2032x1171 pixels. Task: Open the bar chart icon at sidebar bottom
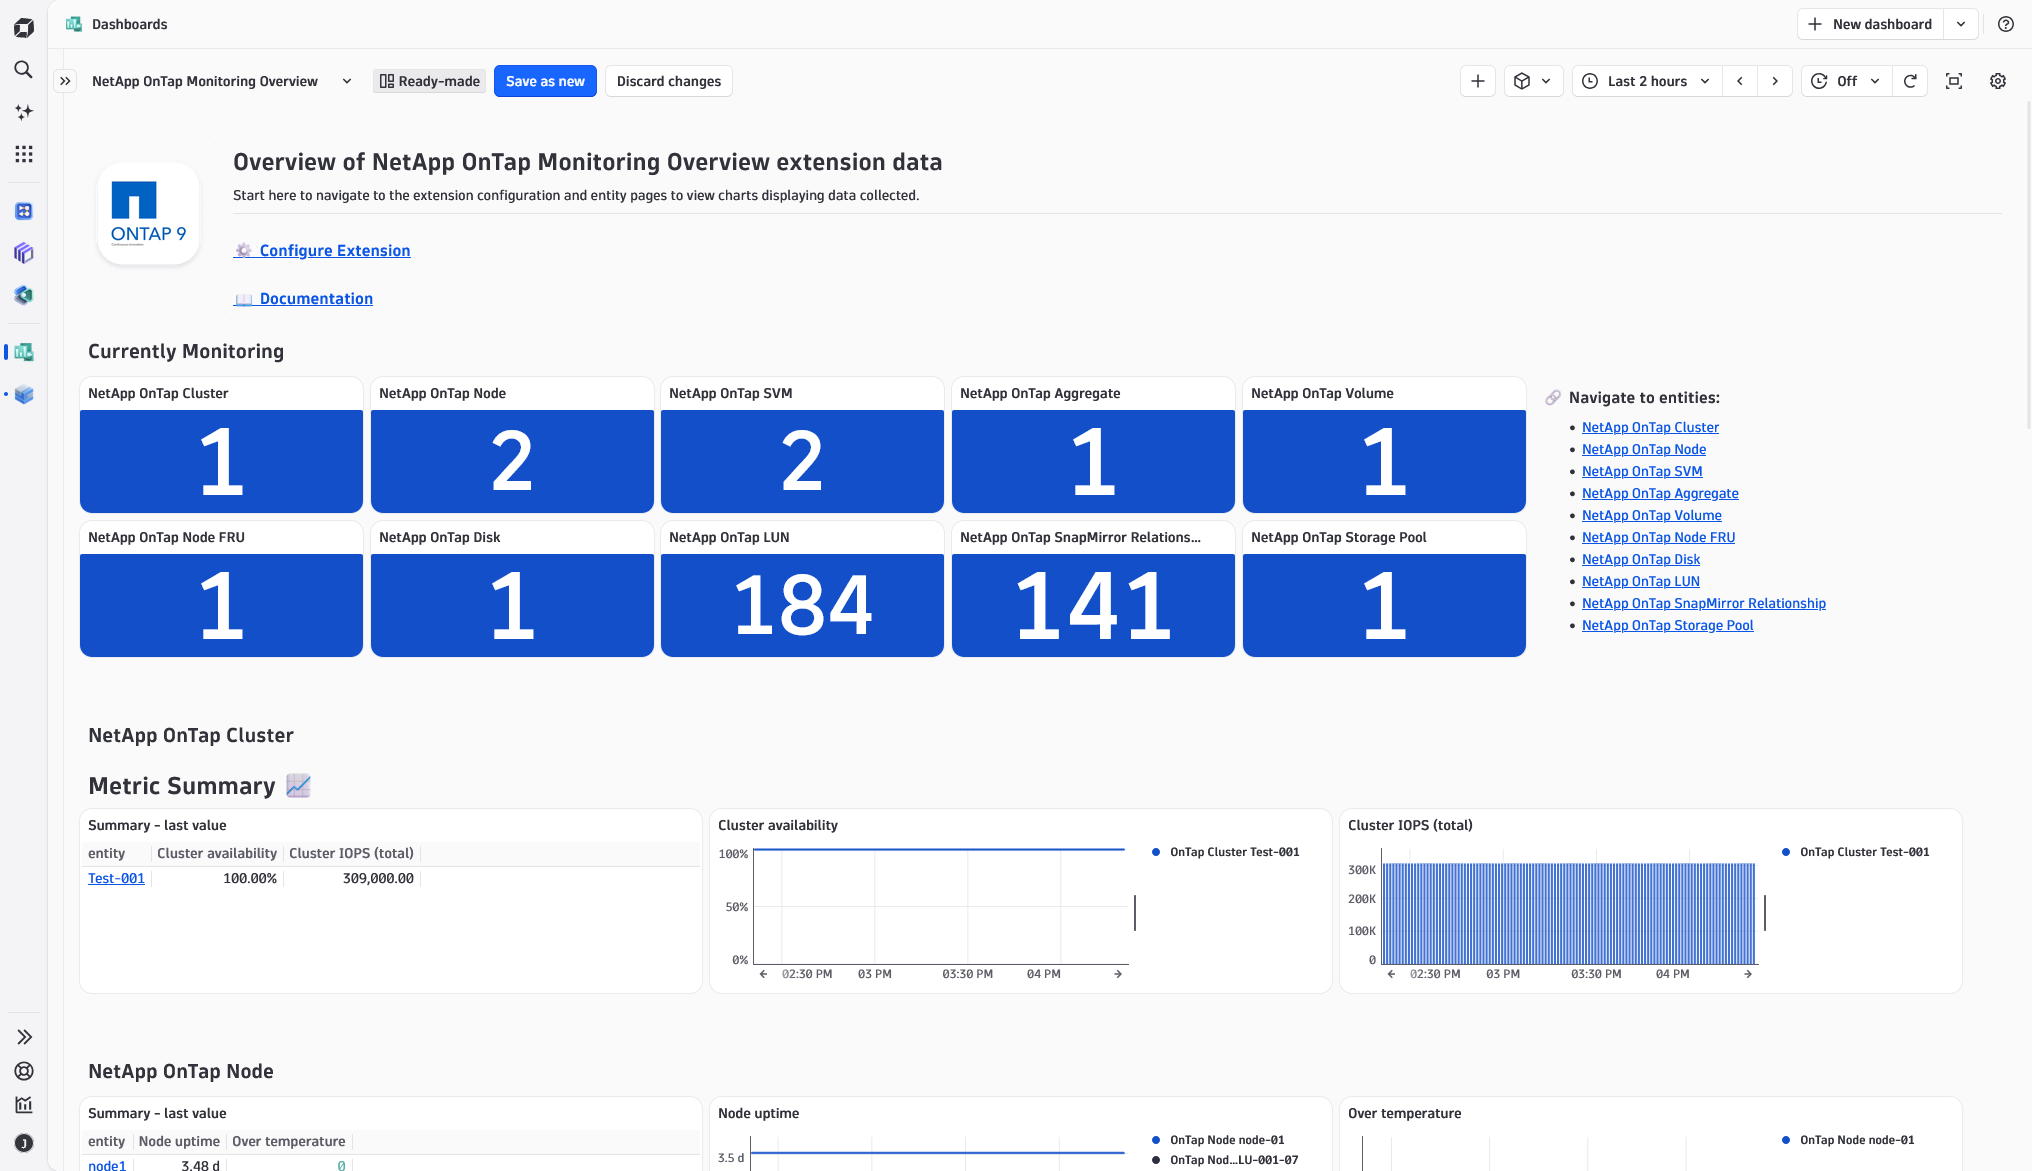pyautogui.click(x=24, y=1105)
